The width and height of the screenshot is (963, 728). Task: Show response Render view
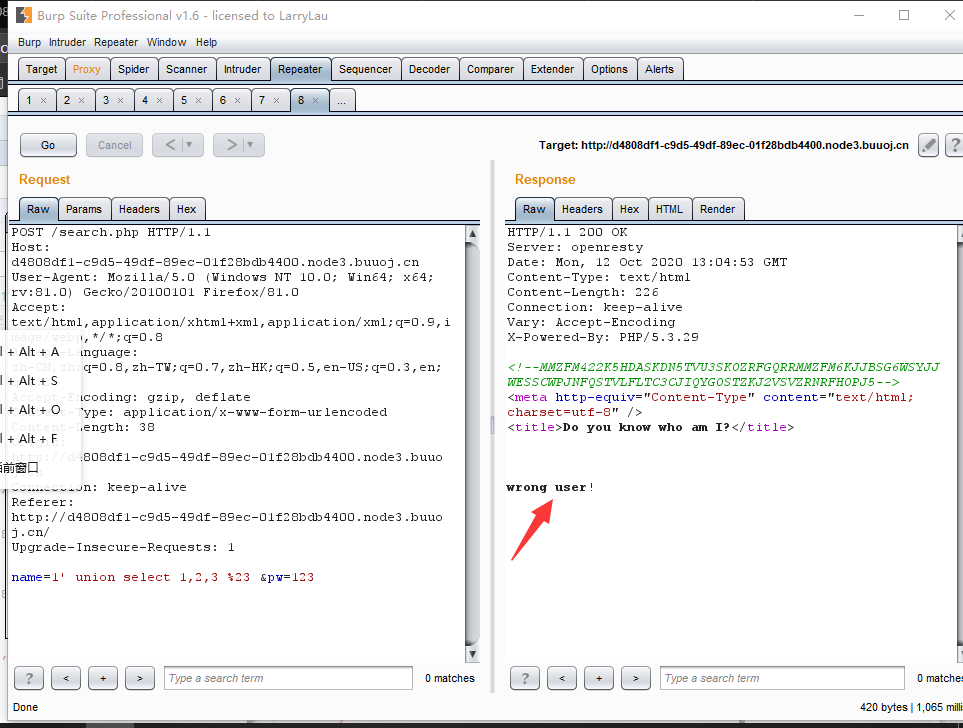(x=717, y=209)
